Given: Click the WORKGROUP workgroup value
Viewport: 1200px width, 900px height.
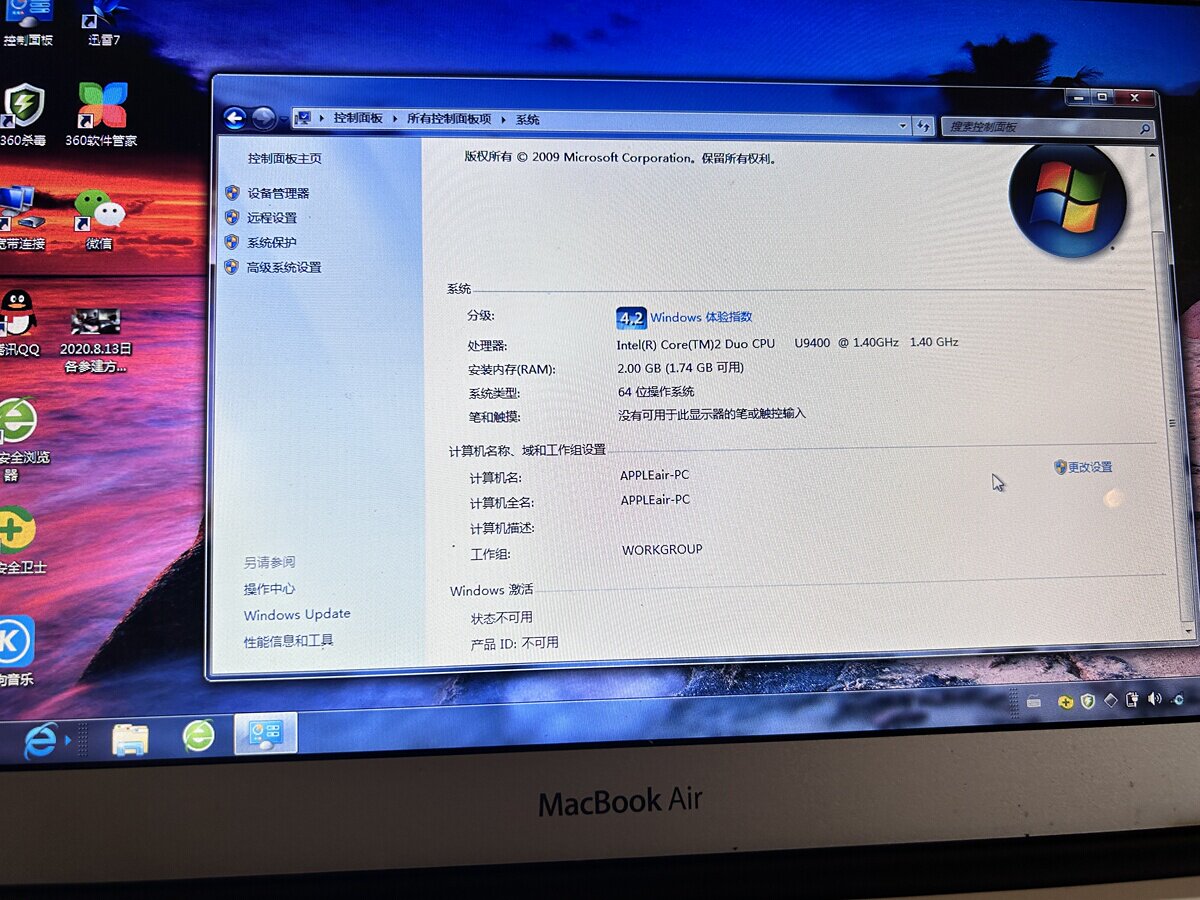Looking at the screenshot, I should coord(662,549).
